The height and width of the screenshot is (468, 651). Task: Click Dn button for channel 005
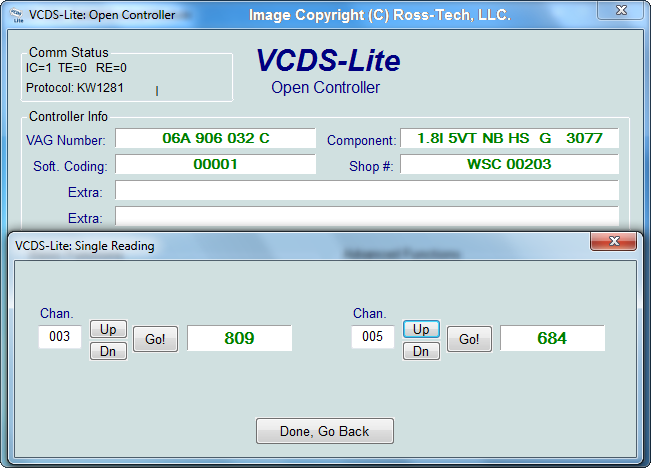[x=421, y=351]
